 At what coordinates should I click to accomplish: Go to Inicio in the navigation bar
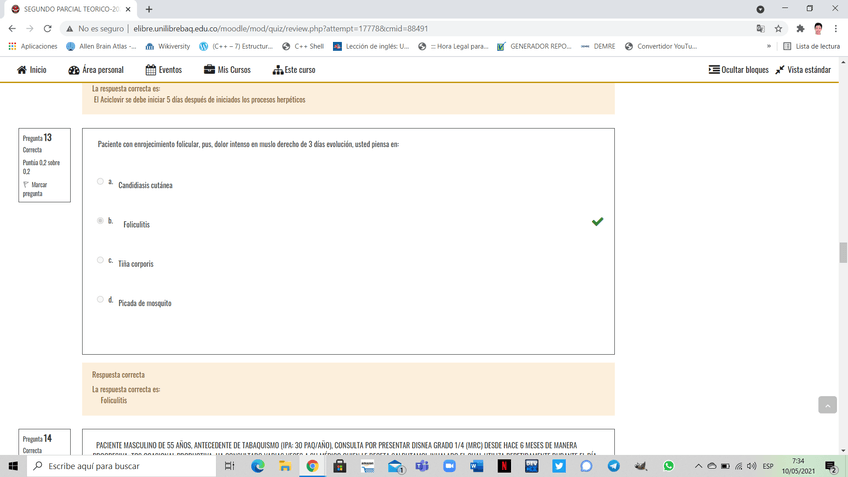(32, 70)
